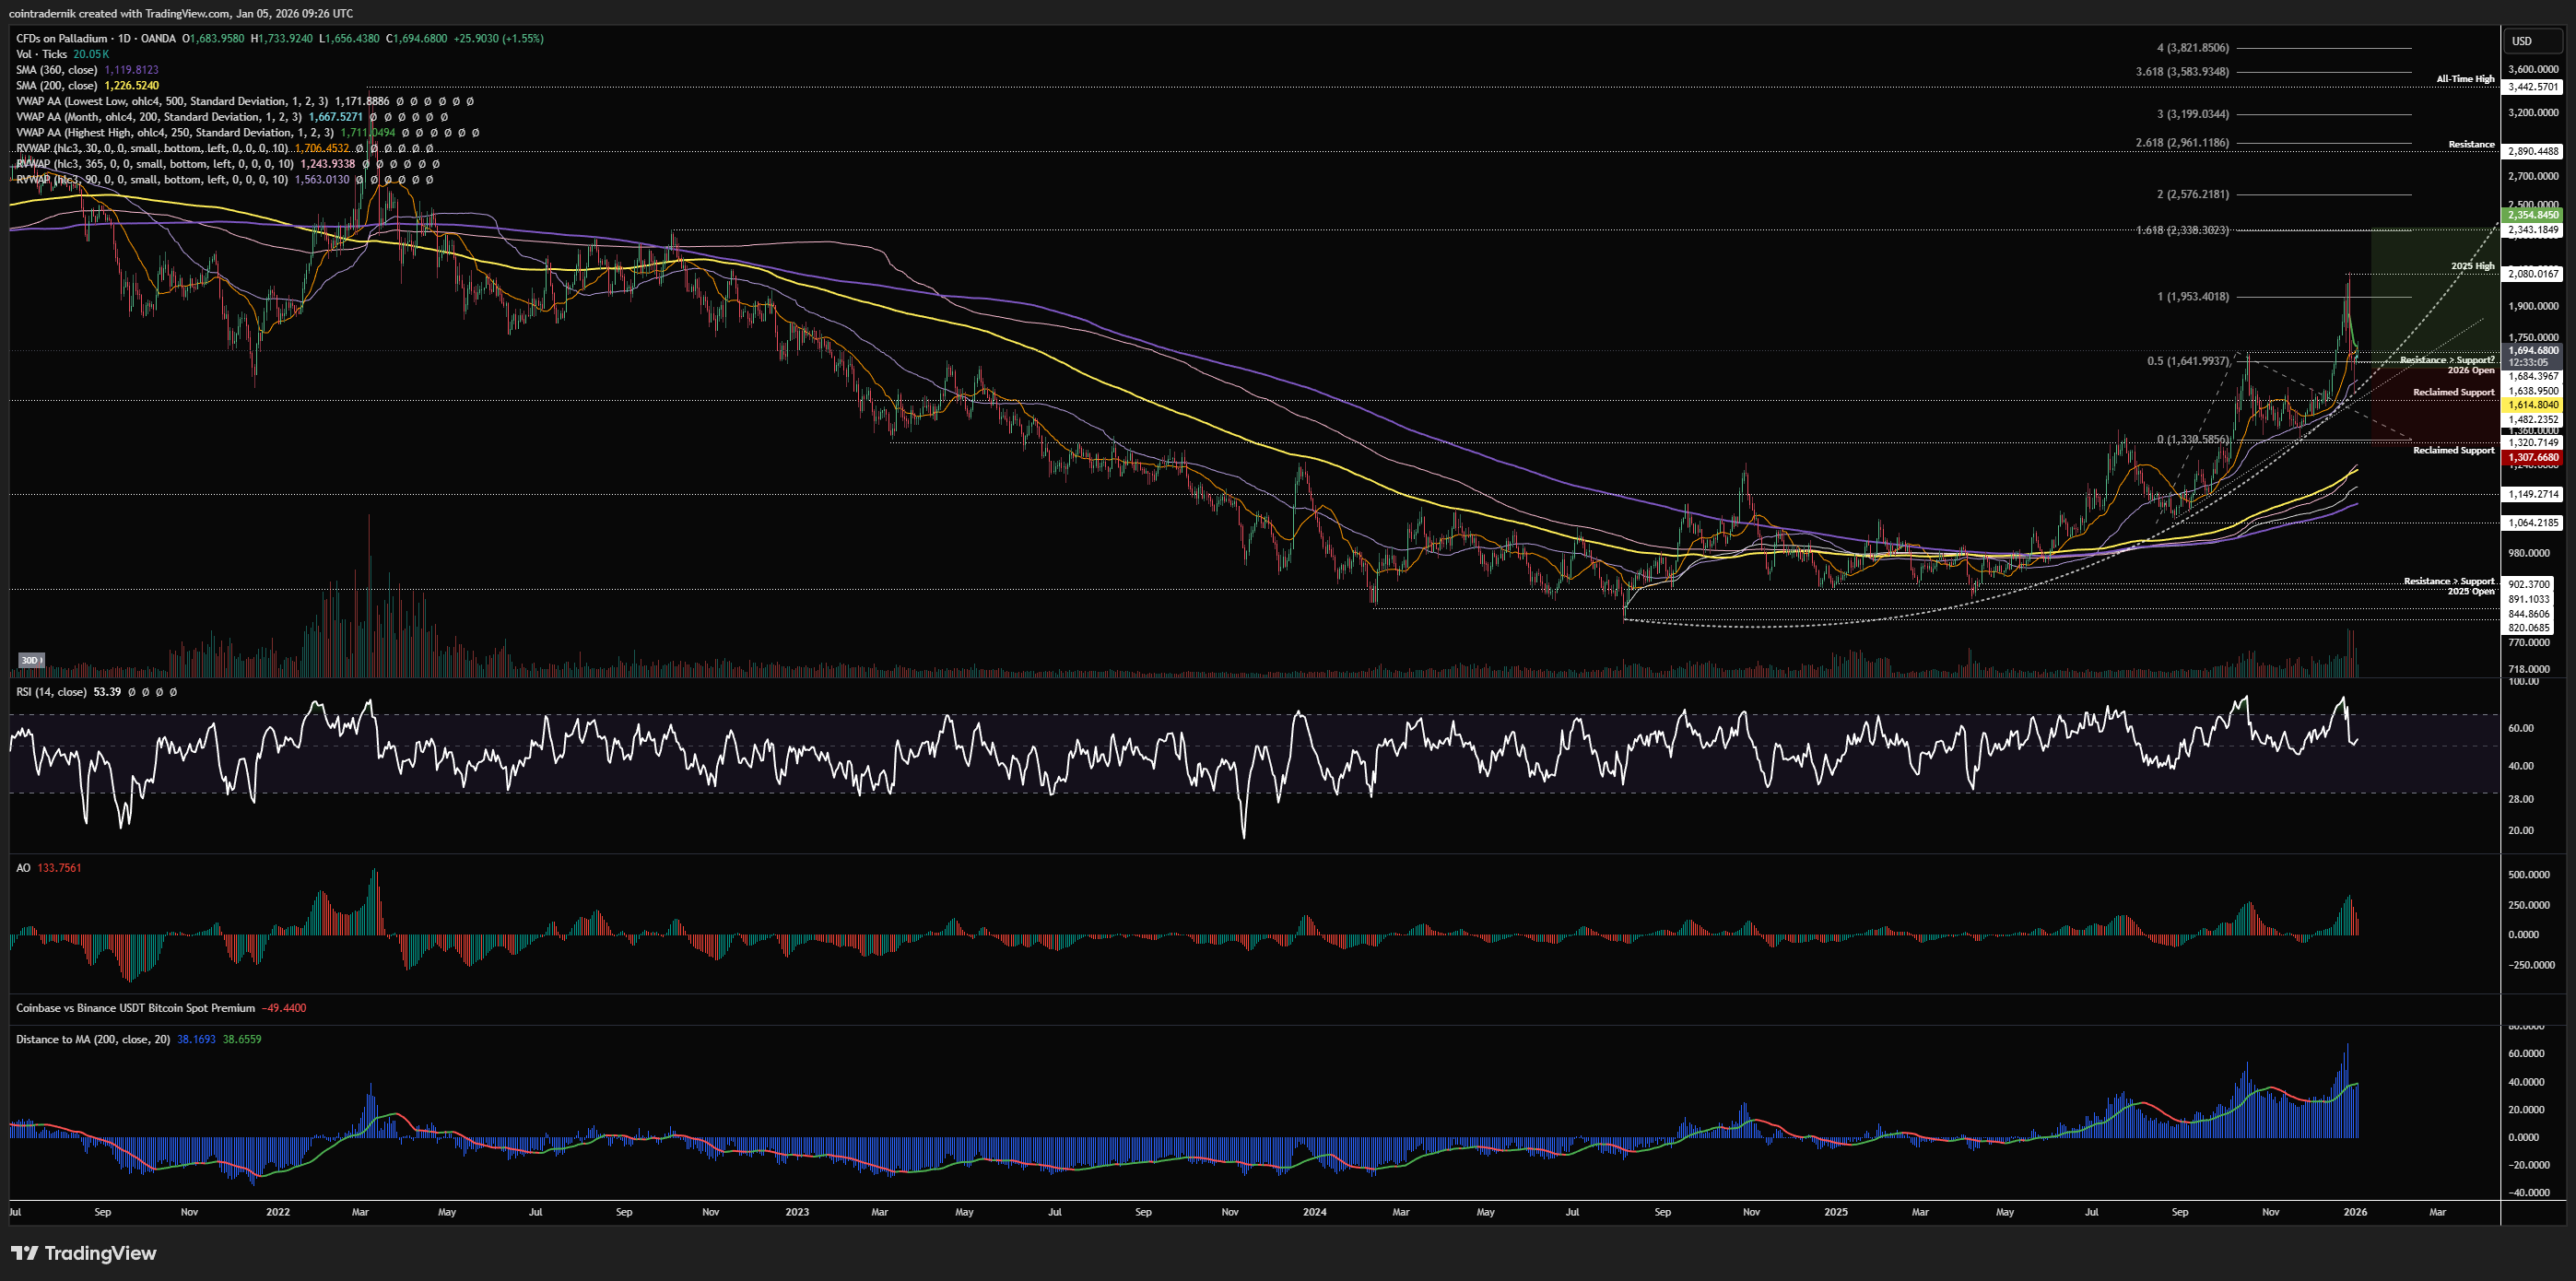
Task: Click the 3,442.5701 All-Time High price tag
Action: 2533,87
